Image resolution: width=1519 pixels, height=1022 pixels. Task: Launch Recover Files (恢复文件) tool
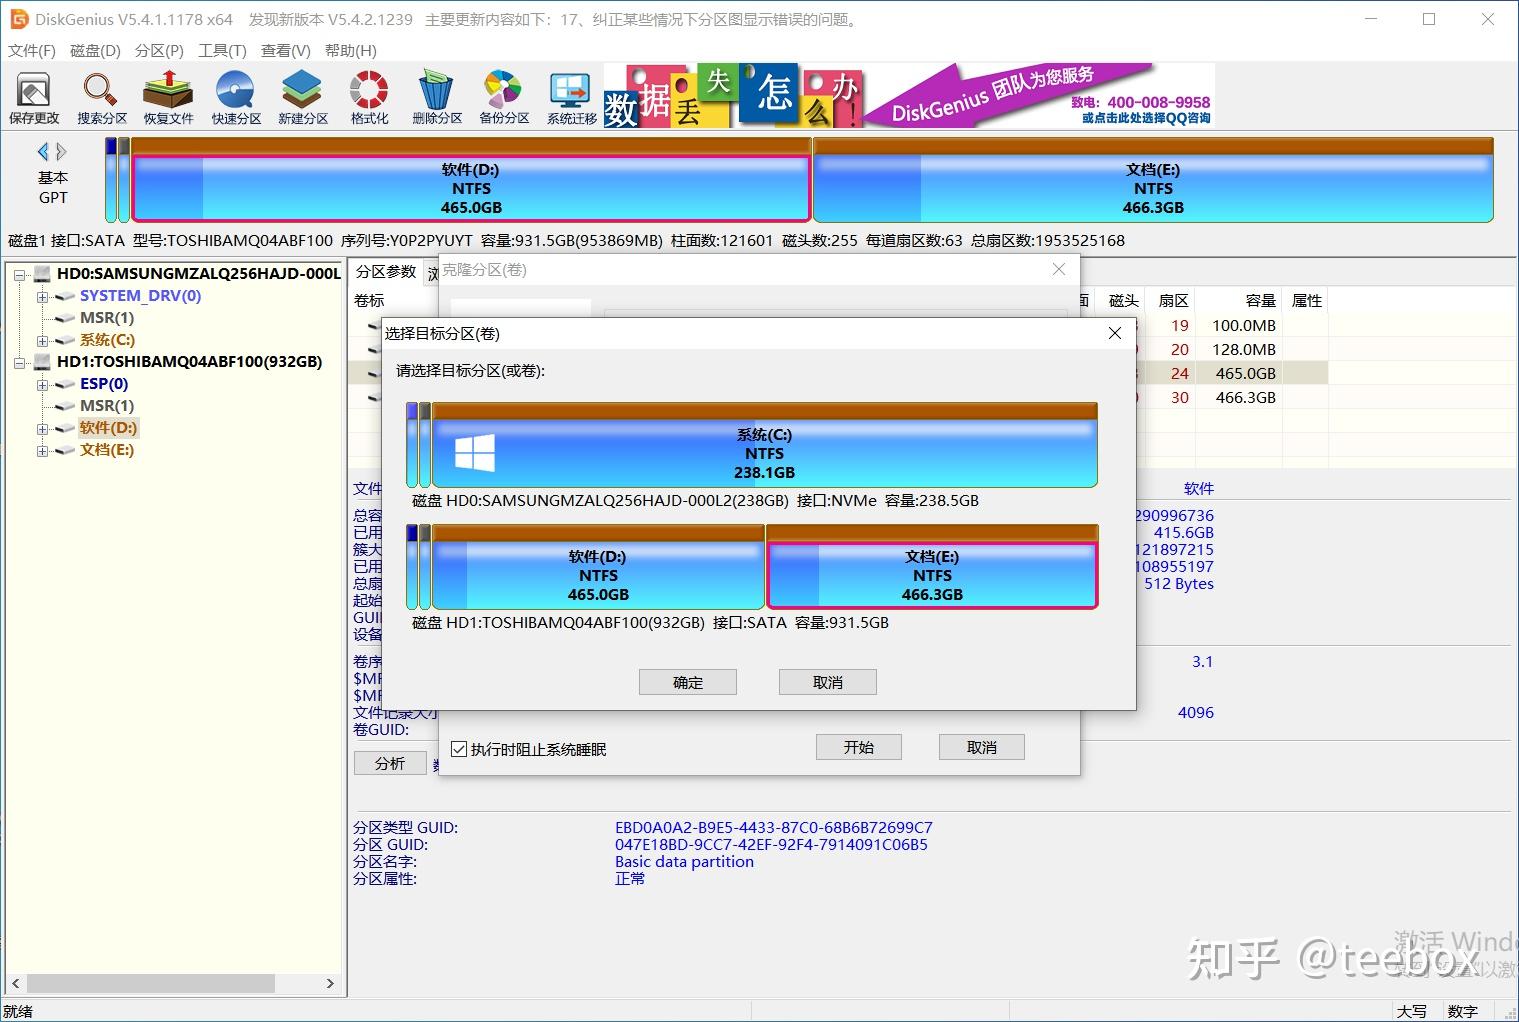168,98
